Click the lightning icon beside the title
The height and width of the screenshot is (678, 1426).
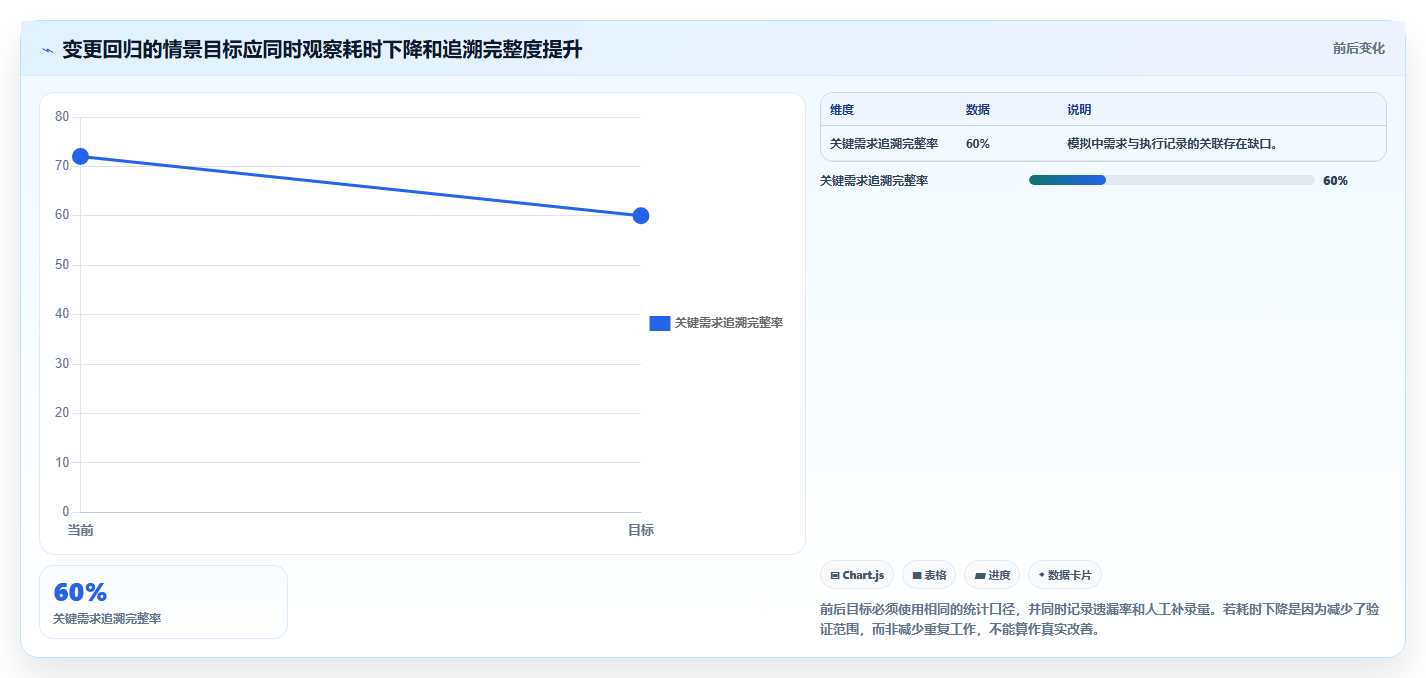click(47, 50)
